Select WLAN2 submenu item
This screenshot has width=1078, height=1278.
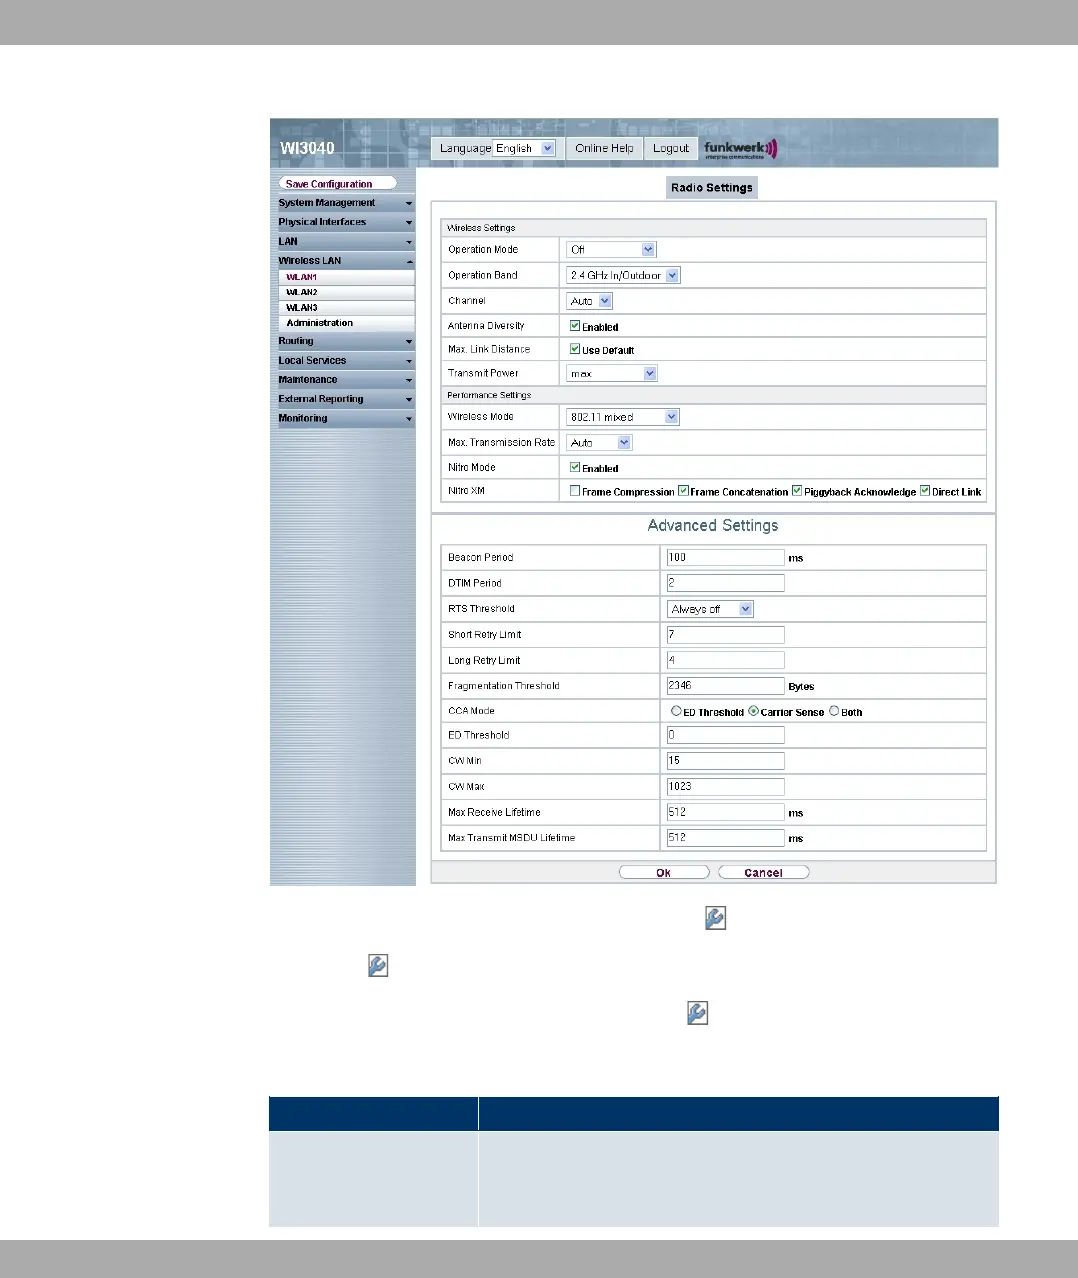pyautogui.click(x=347, y=292)
